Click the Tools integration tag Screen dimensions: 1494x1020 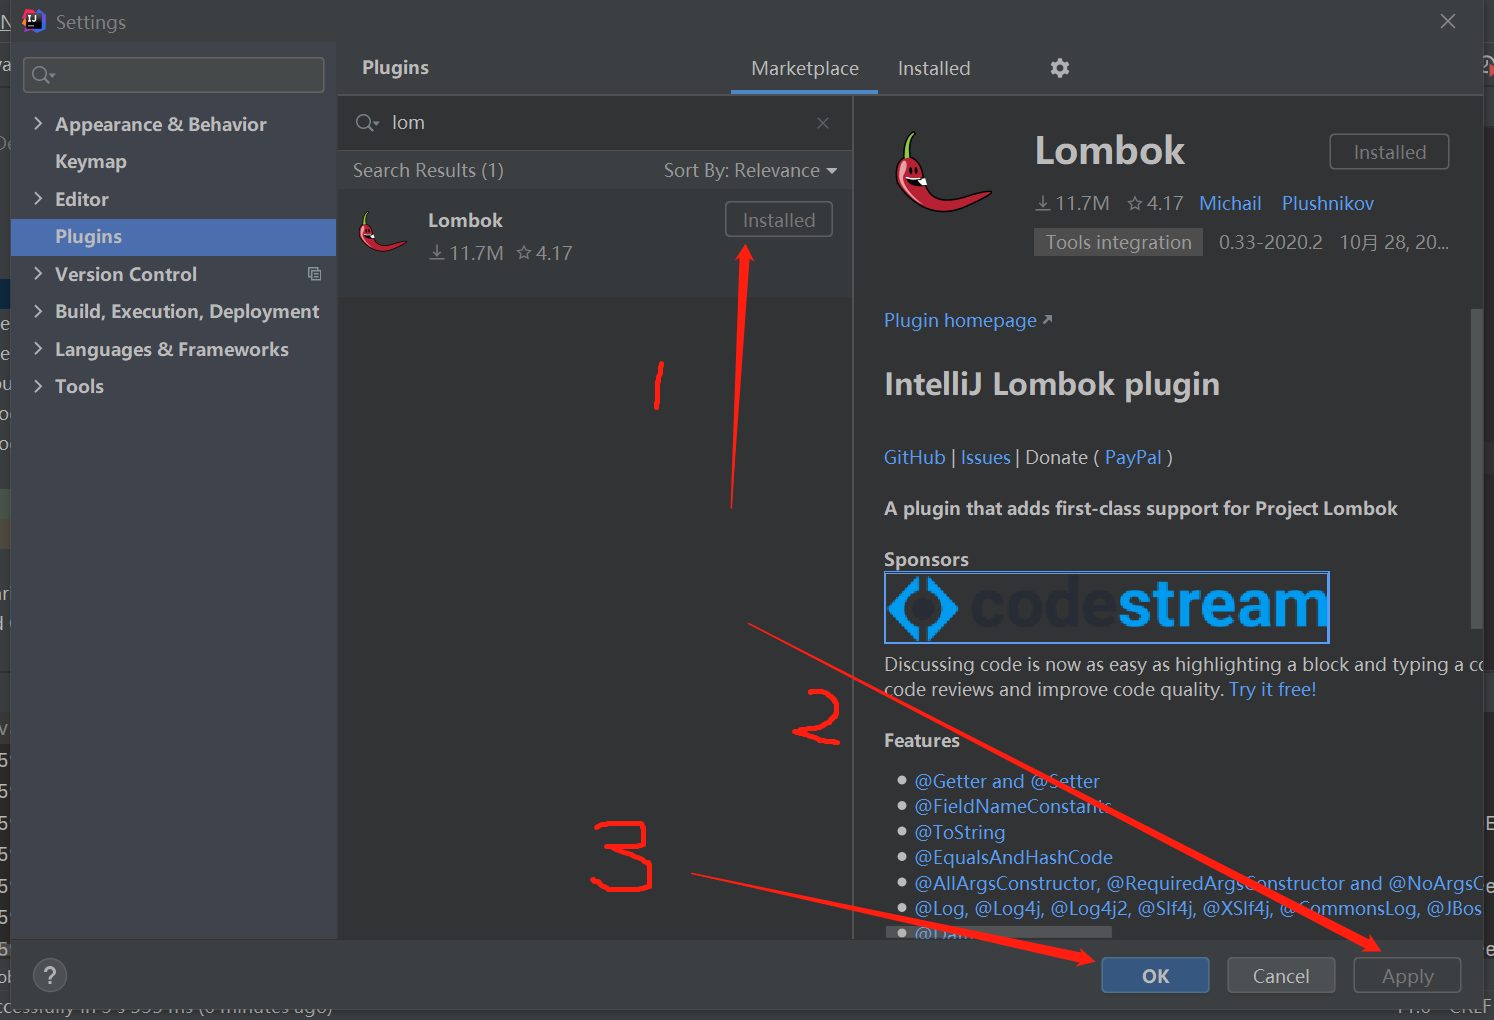pyautogui.click(x=1118, y=243)
